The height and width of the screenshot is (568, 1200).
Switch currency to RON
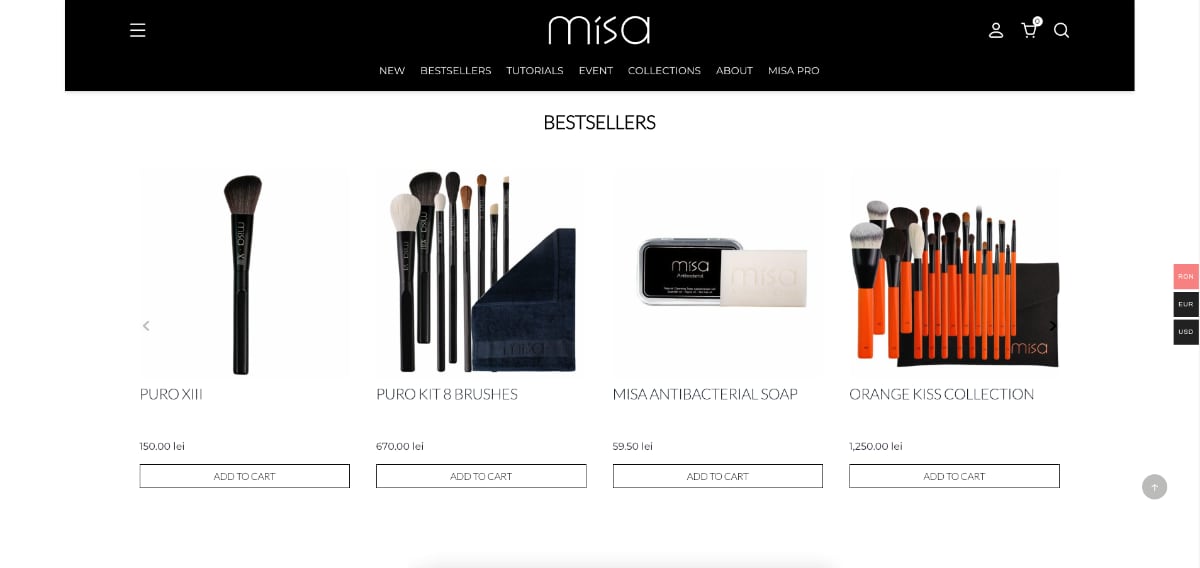(x=1186, y=276)
